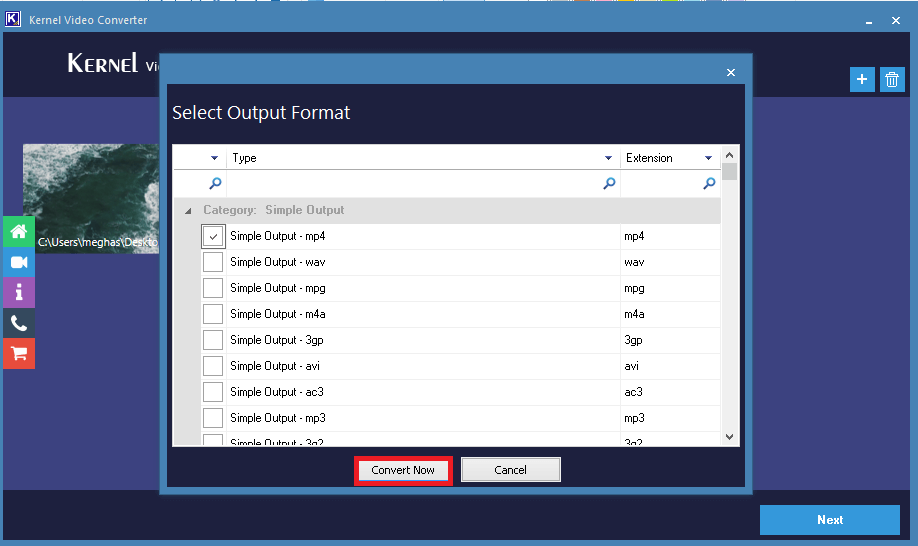Open the Home sidebar icon

pyautogui.click(x=19, y=231)
